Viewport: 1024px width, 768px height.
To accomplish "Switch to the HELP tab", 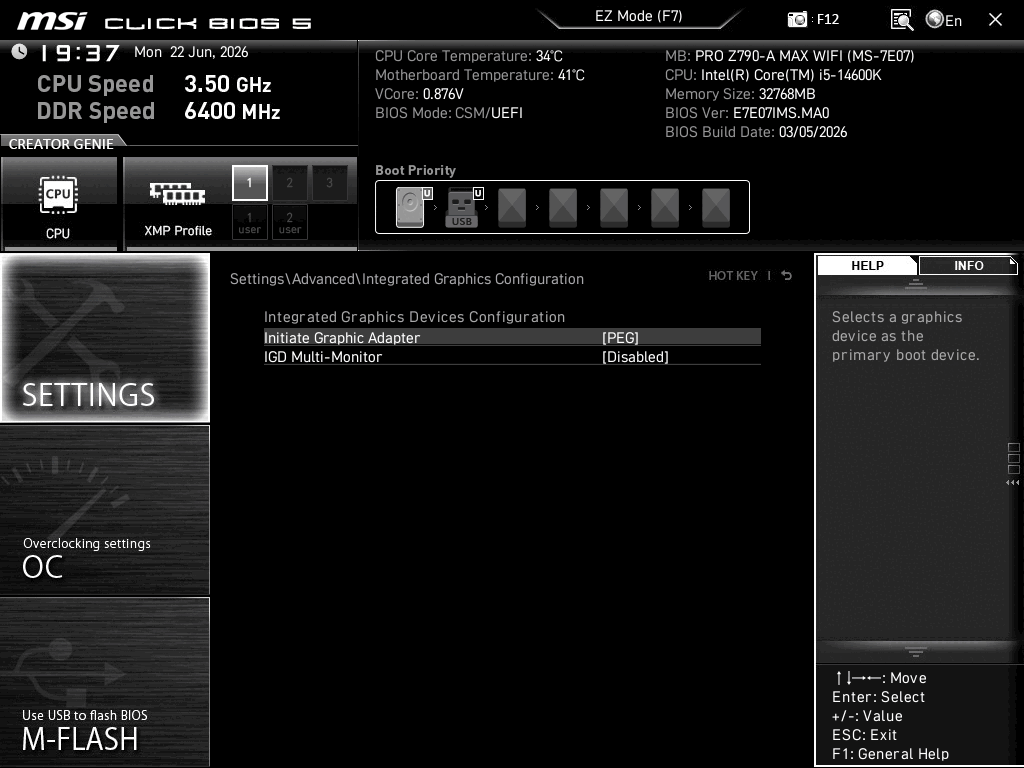I will (867, 266).
